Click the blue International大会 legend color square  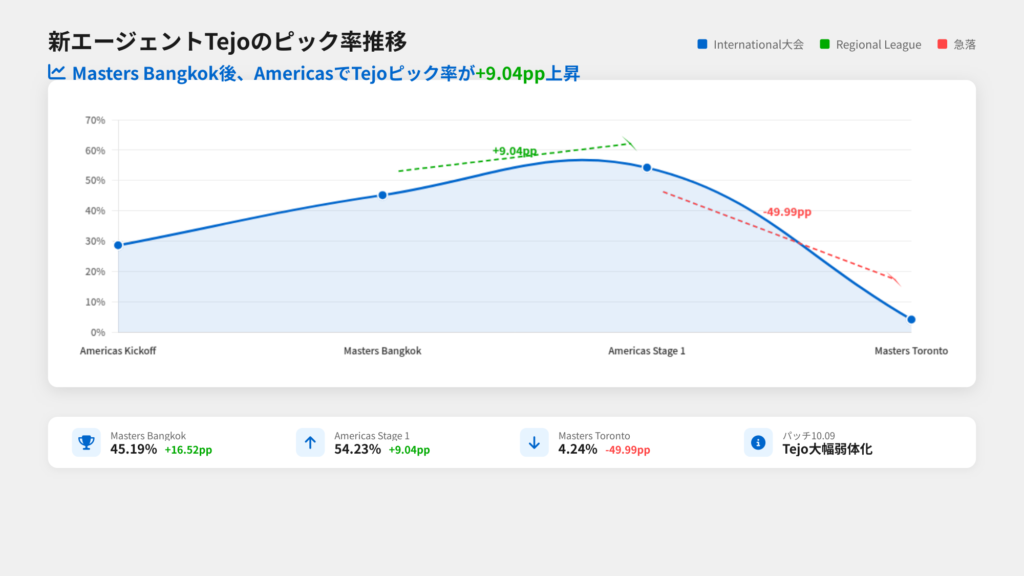tap(702, 44)
